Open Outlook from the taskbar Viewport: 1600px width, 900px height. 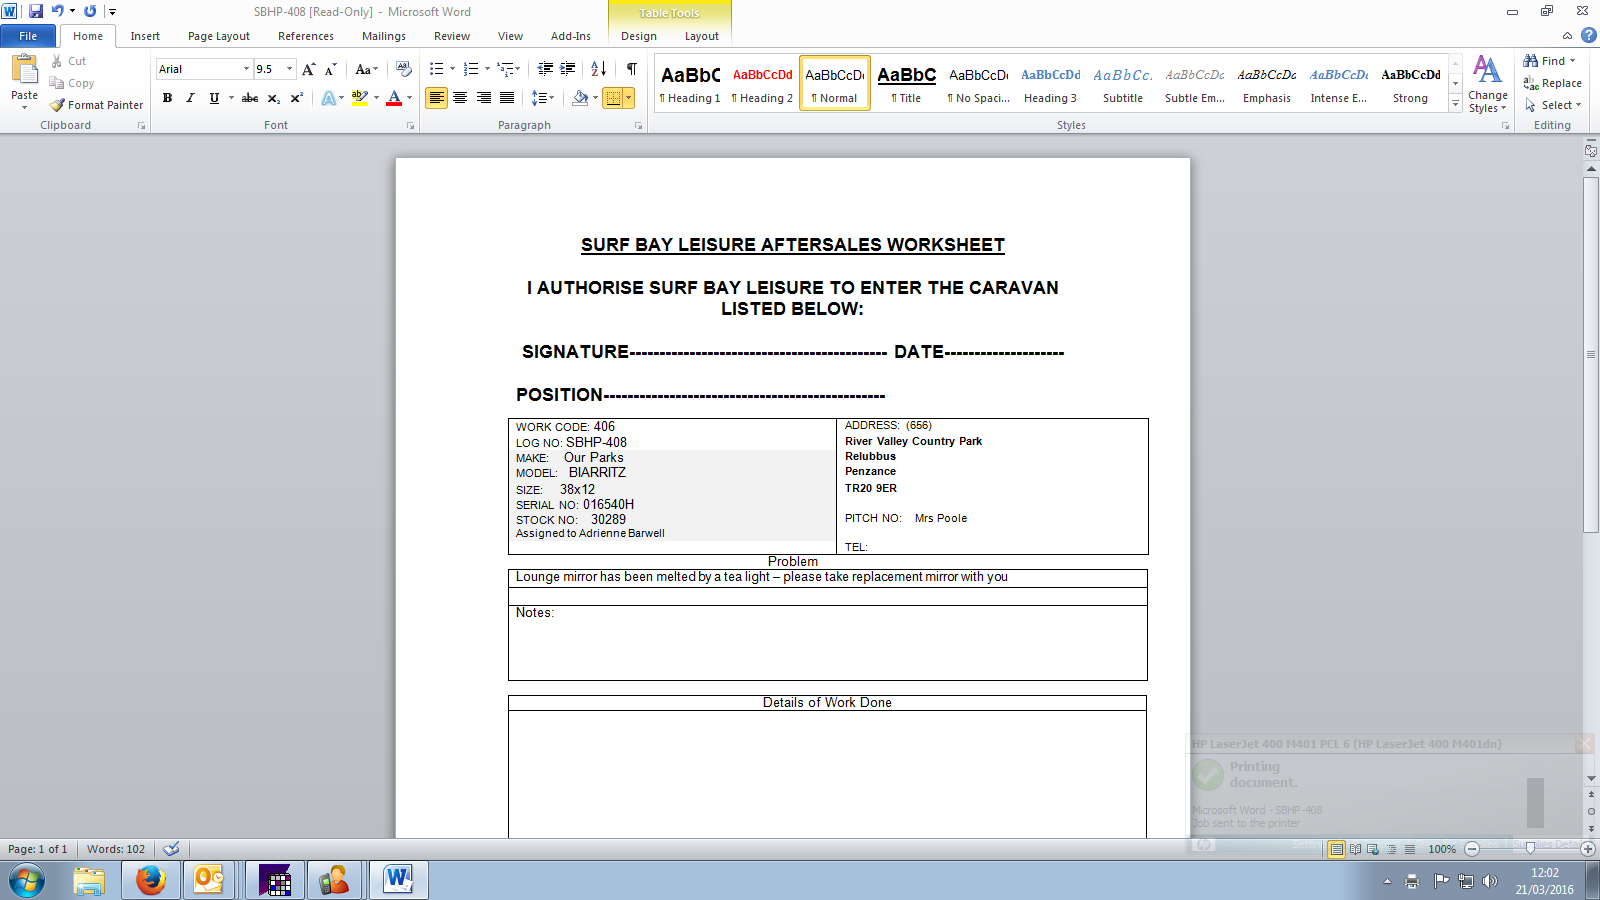(208, 881)
